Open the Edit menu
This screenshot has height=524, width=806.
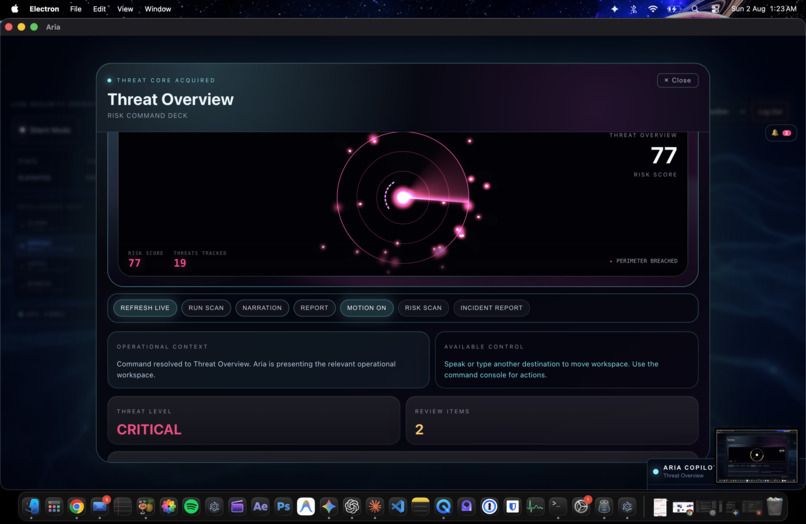click(99, 9)
